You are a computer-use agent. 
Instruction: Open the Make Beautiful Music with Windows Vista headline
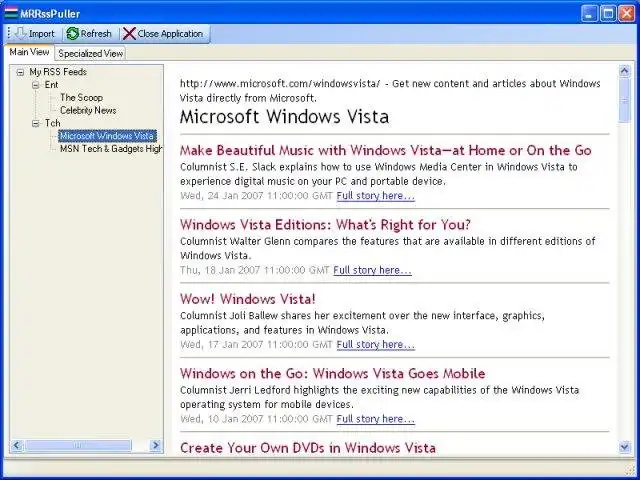pyautogui.click(x=385, y=150)
